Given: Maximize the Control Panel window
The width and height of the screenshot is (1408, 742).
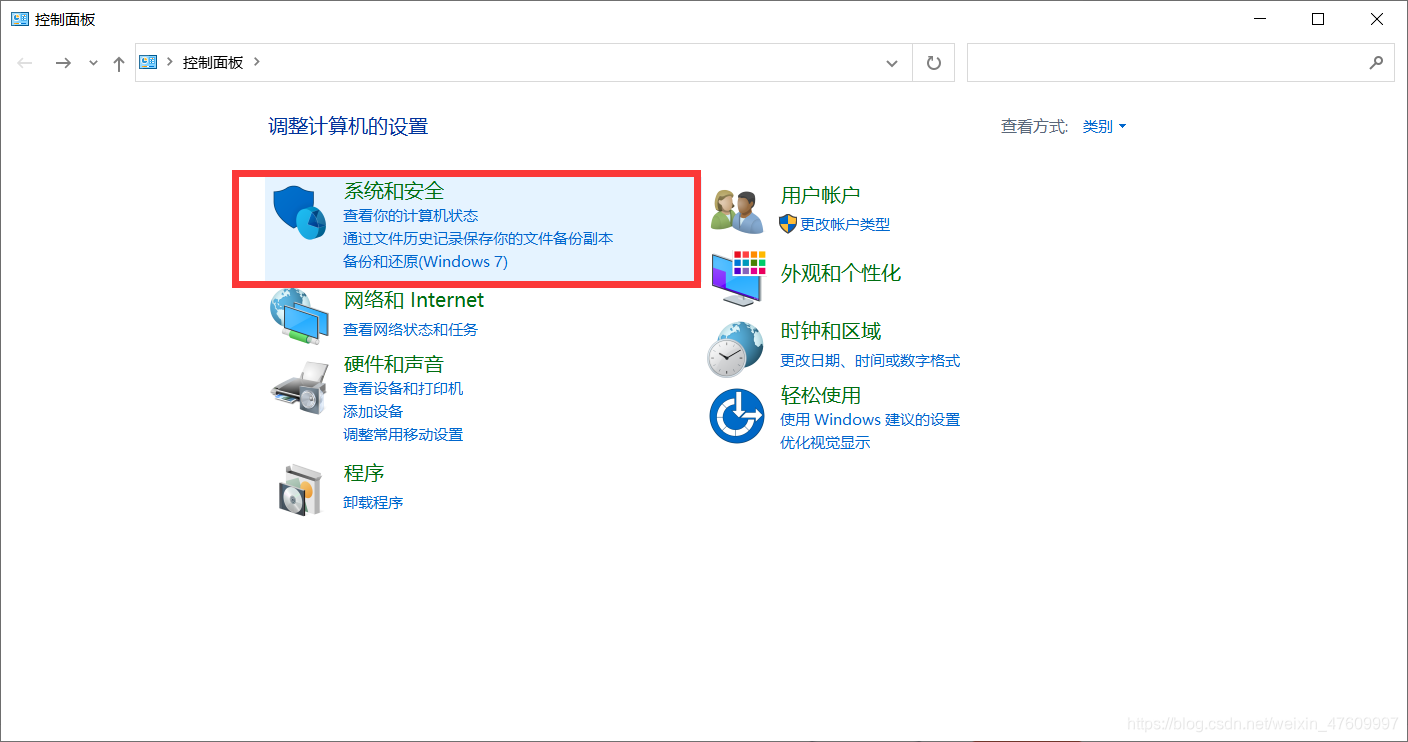Looking at the screenshot, I should click(1318, 19).
